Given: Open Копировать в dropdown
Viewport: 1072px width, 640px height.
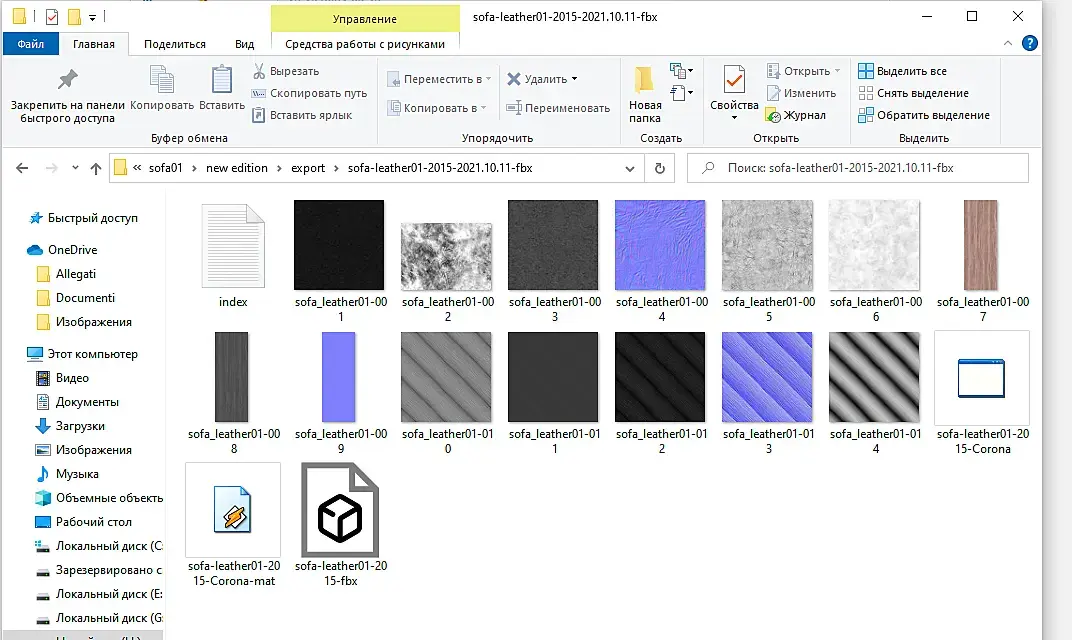Looking at the screenshot, I should [437, 108].
